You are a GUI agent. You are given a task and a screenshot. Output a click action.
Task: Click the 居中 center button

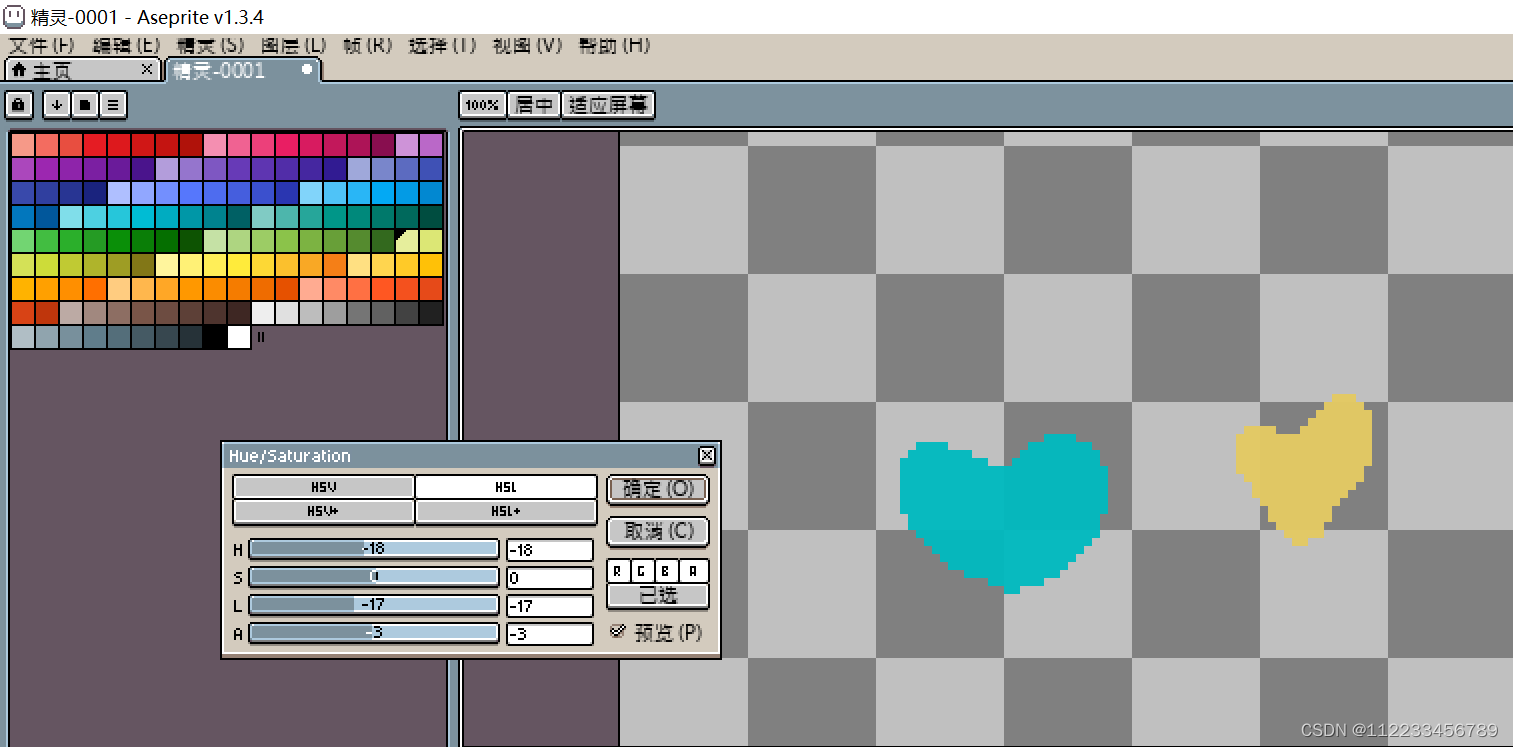coord(533,105)
